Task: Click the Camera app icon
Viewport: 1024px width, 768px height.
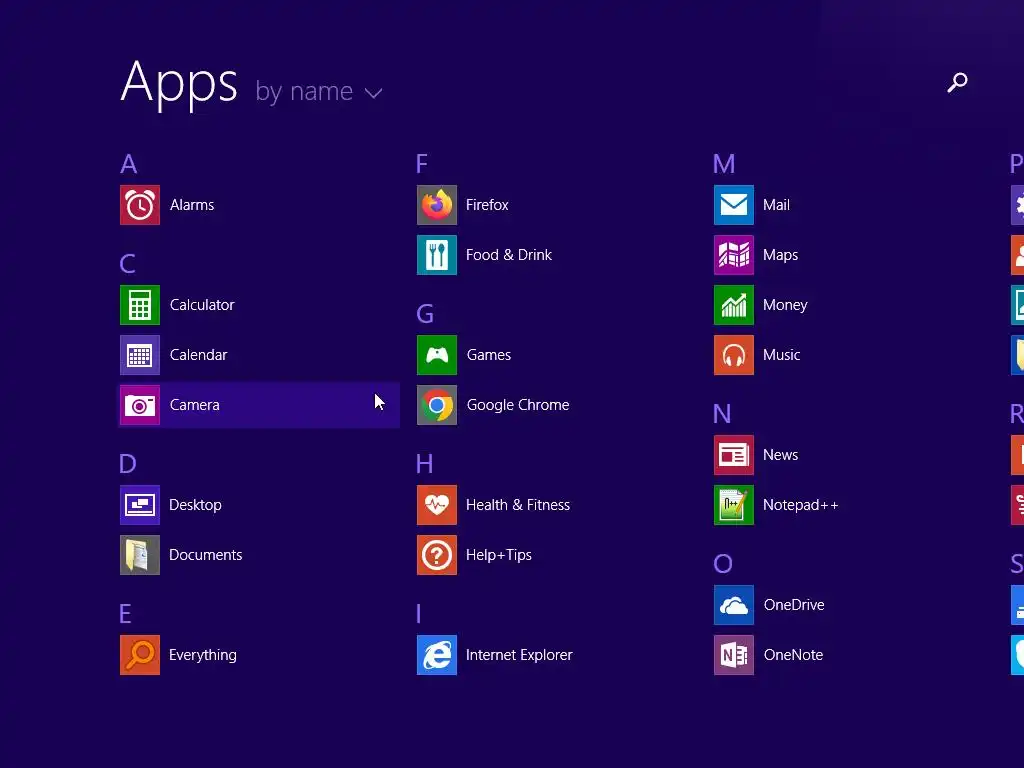Action: pyautogui.click(x=140, y=405)
